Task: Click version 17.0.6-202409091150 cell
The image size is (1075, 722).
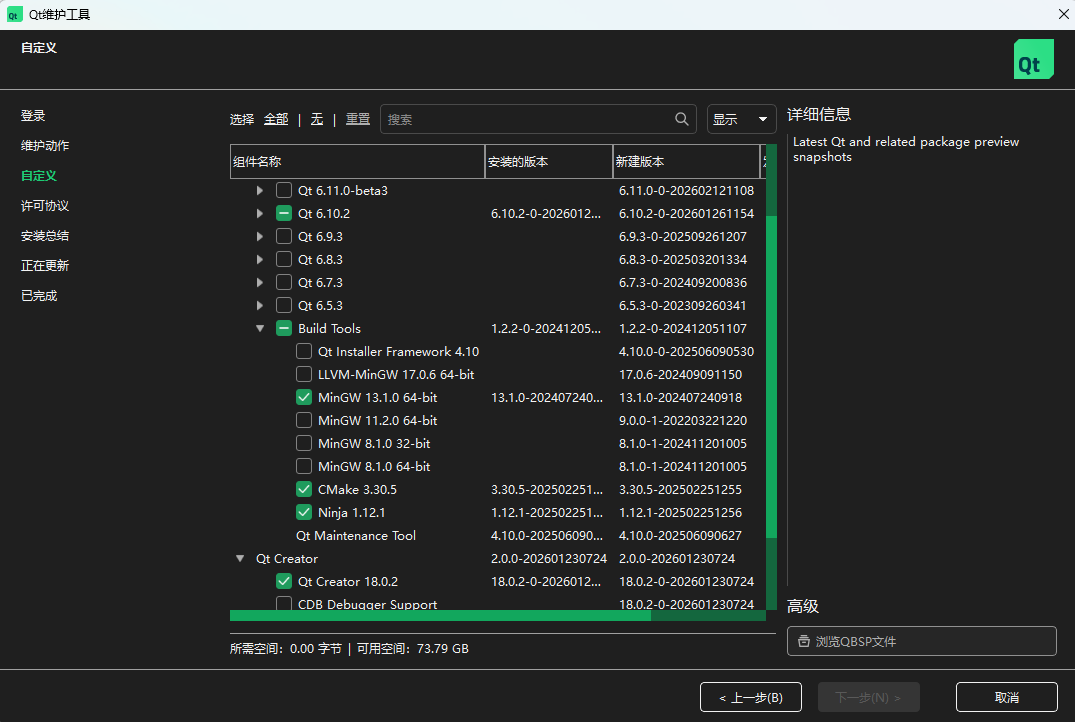Action: 680,374
